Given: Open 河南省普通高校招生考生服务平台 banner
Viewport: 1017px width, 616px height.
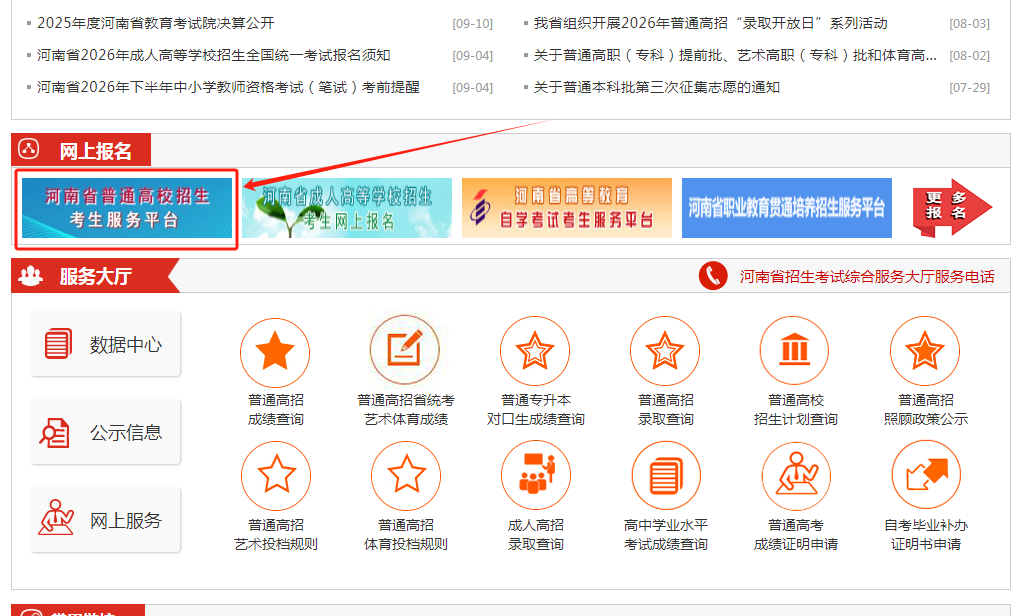Looking at the screenshot, I should pyautogui.click(x=127, y=208).
